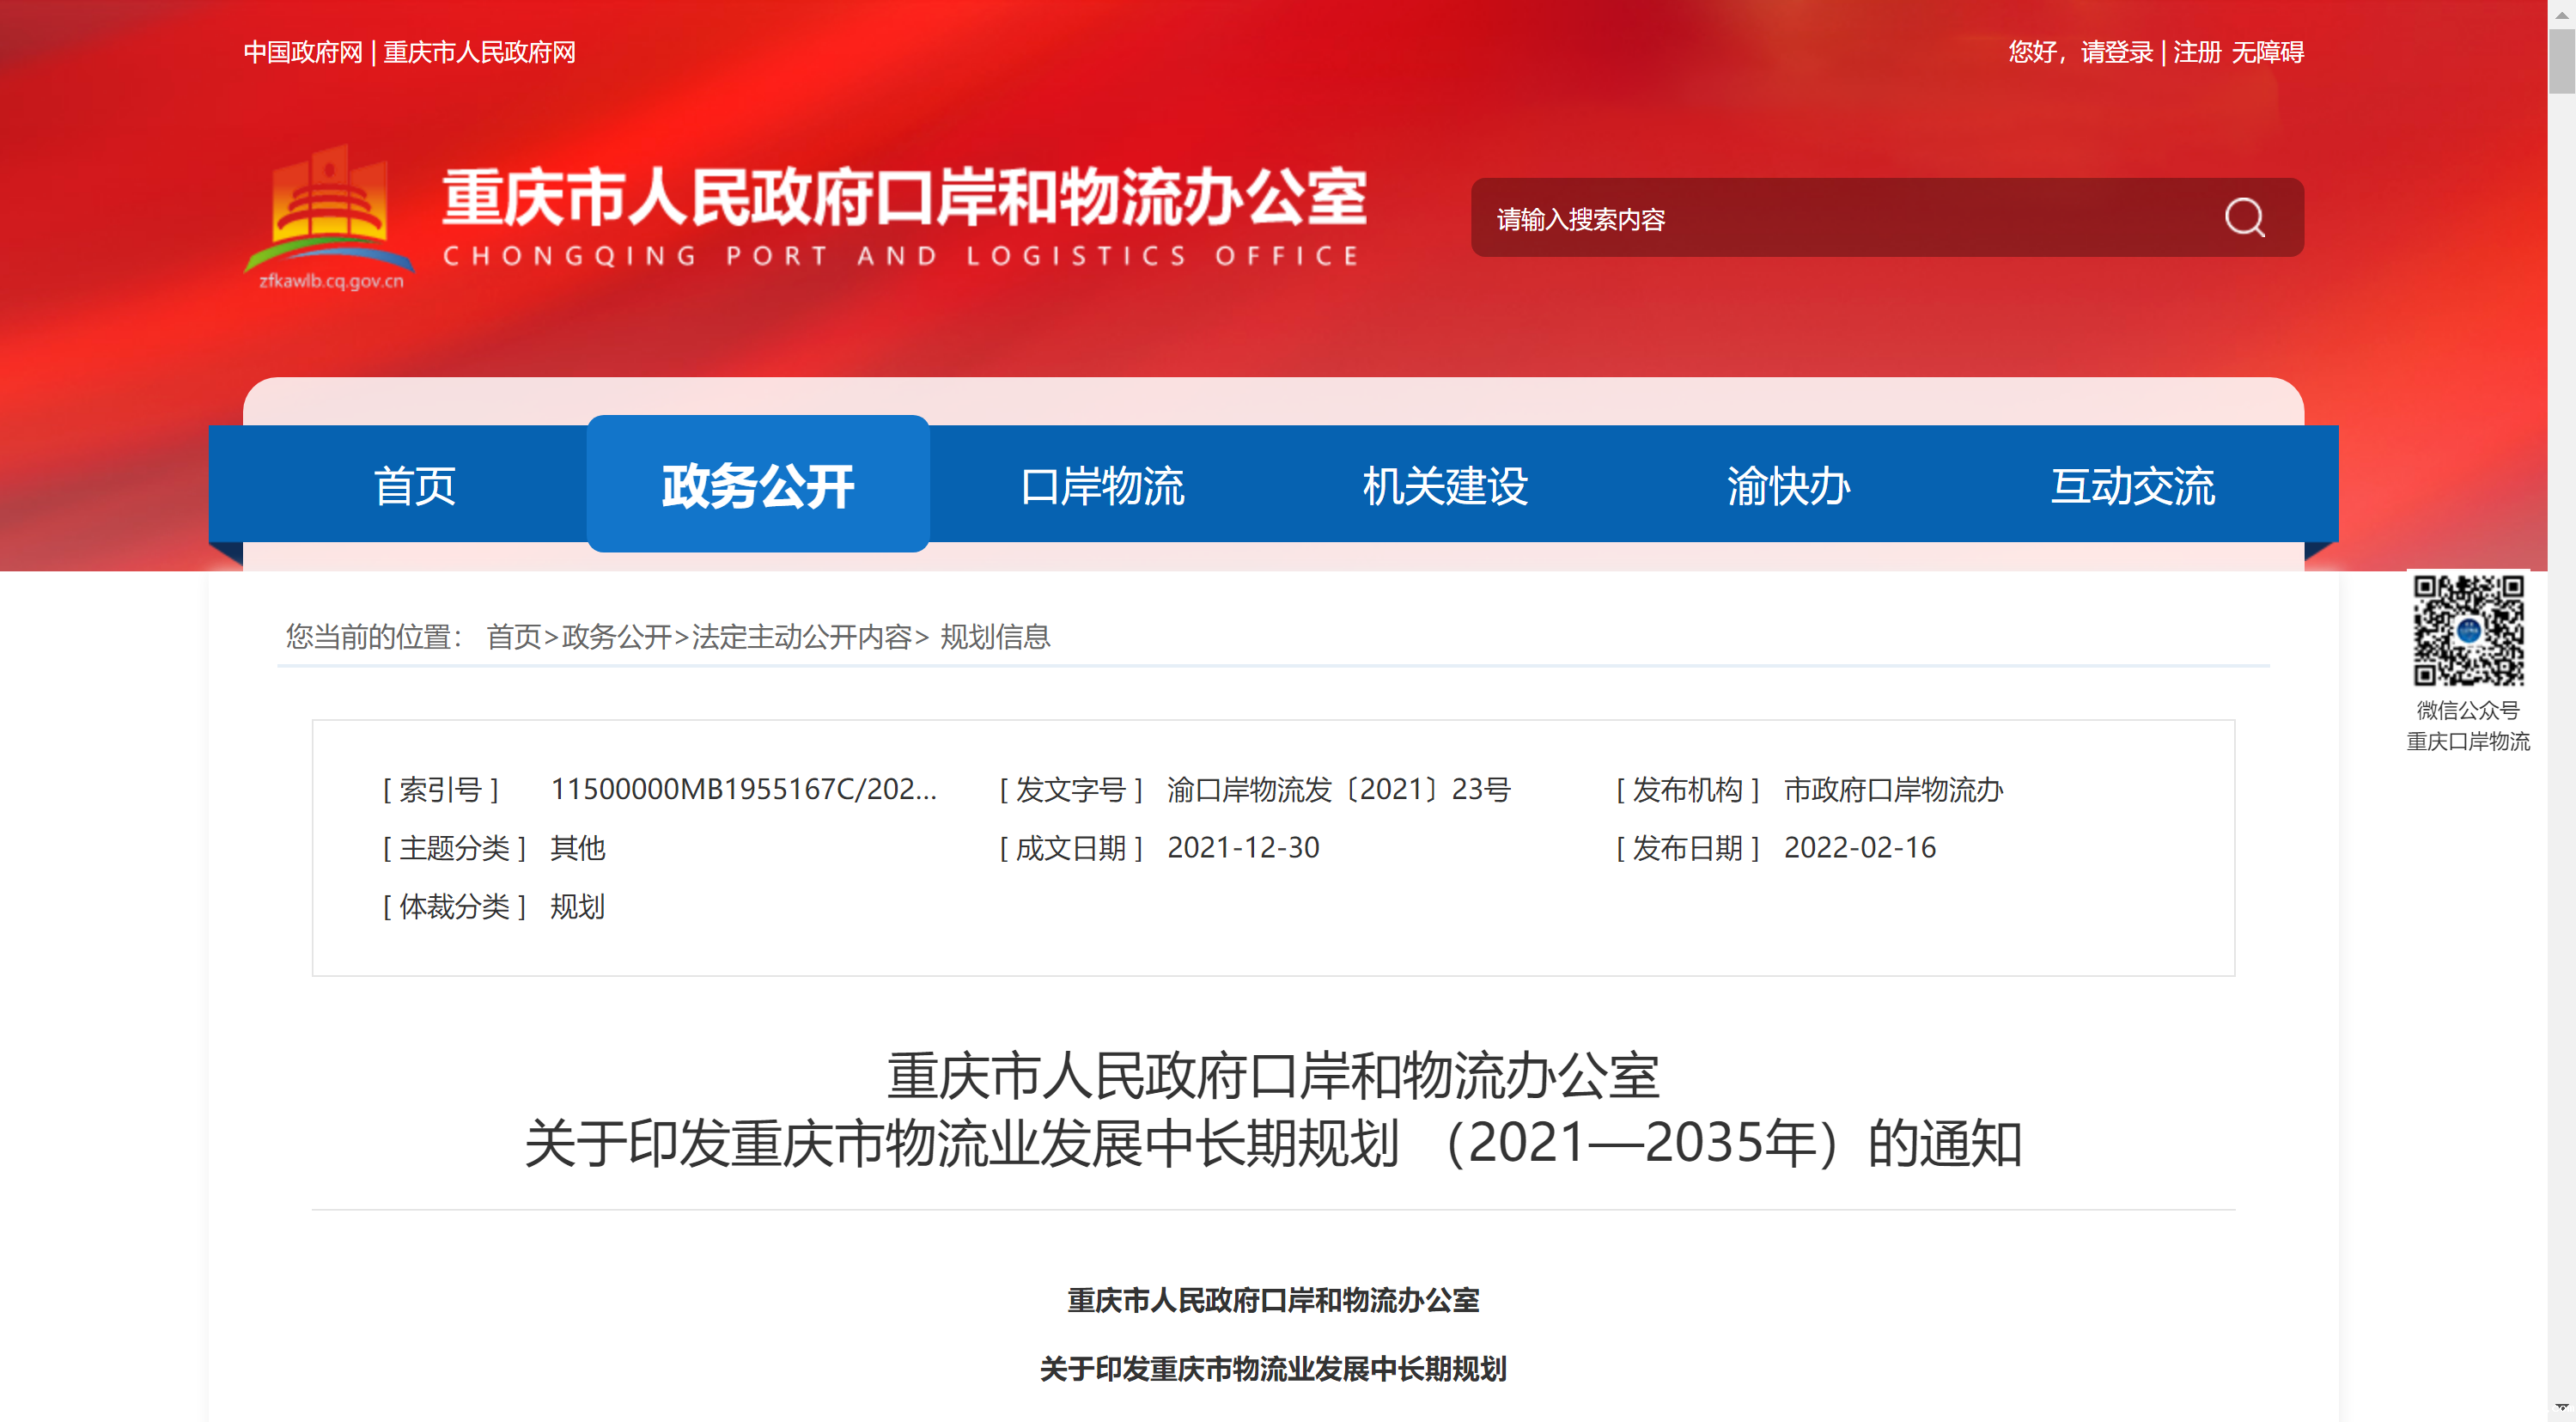Click the 注册 register link

2196,52
